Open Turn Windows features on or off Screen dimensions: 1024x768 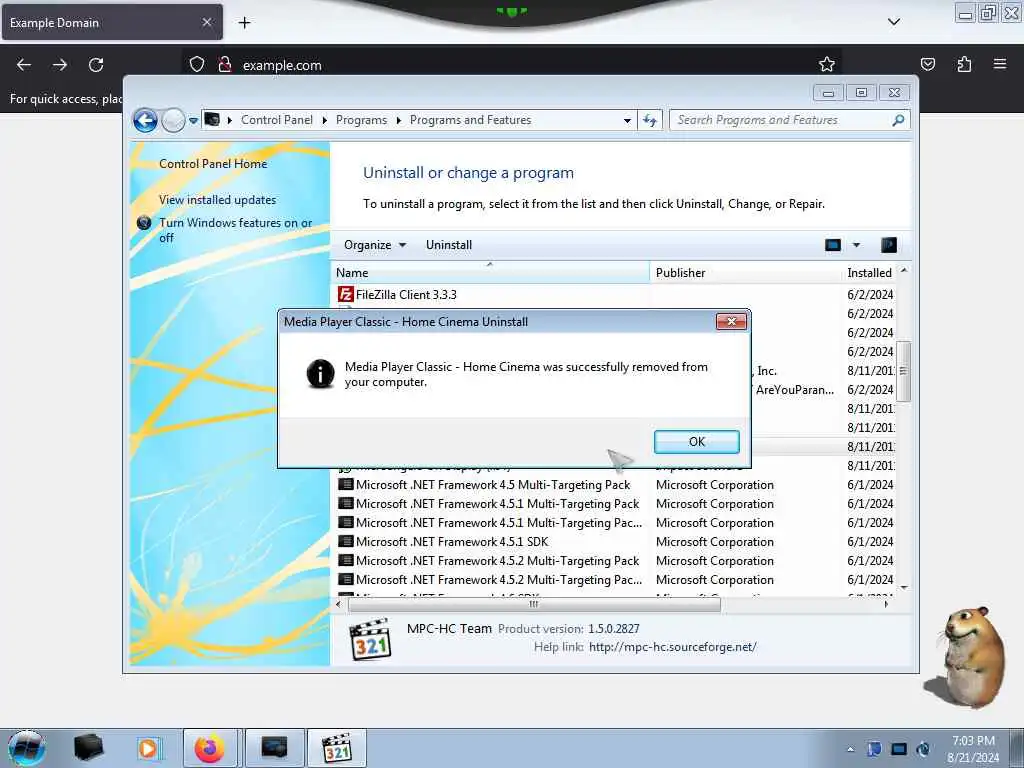pyautogui.click(x=236, y=230)
